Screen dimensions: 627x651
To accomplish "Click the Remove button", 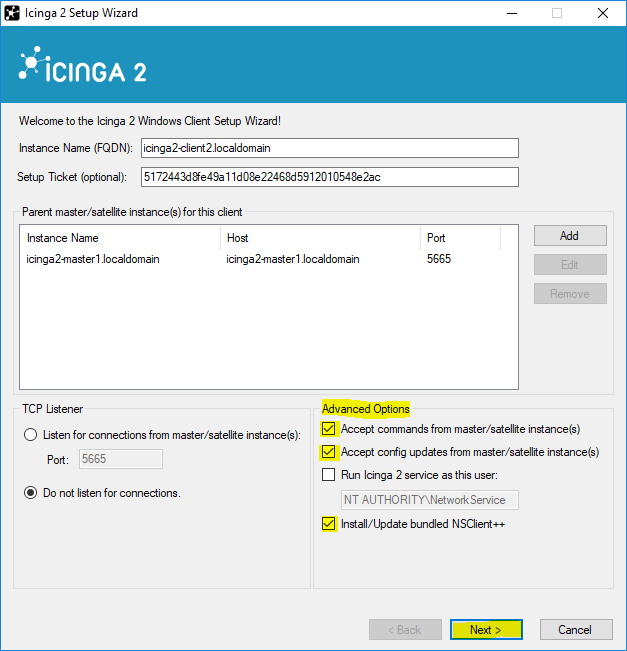I will click(x=570, y=294).
